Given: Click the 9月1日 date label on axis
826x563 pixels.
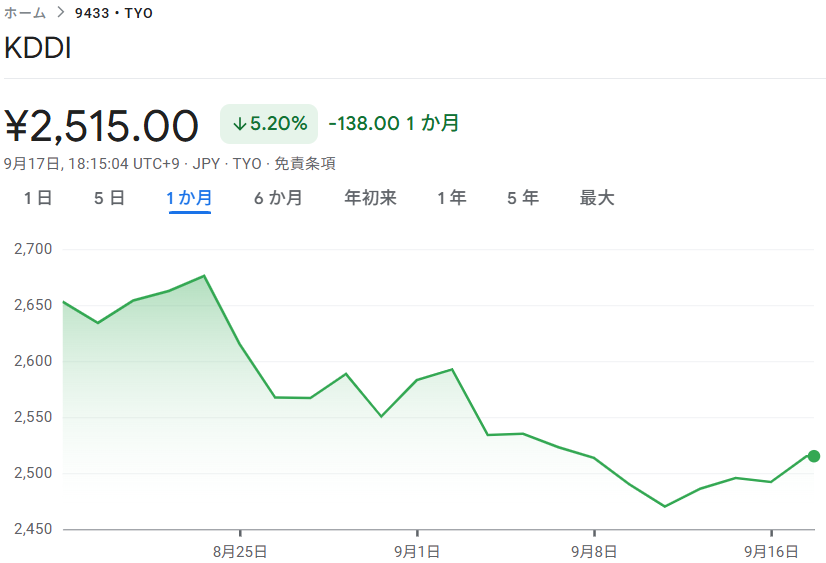Looking at the screenshot, I should [417, 550].
